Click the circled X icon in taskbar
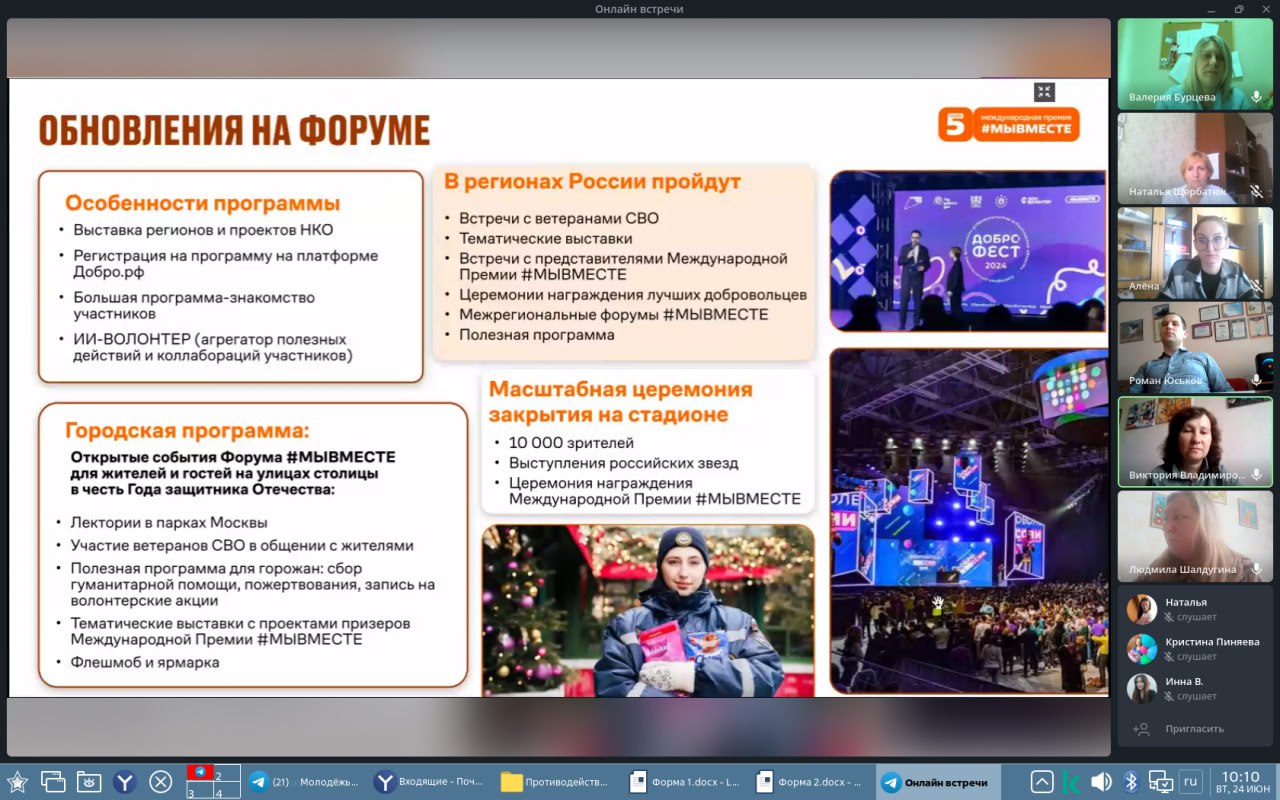Screen dimensions: 1280x800 point(160,782)
